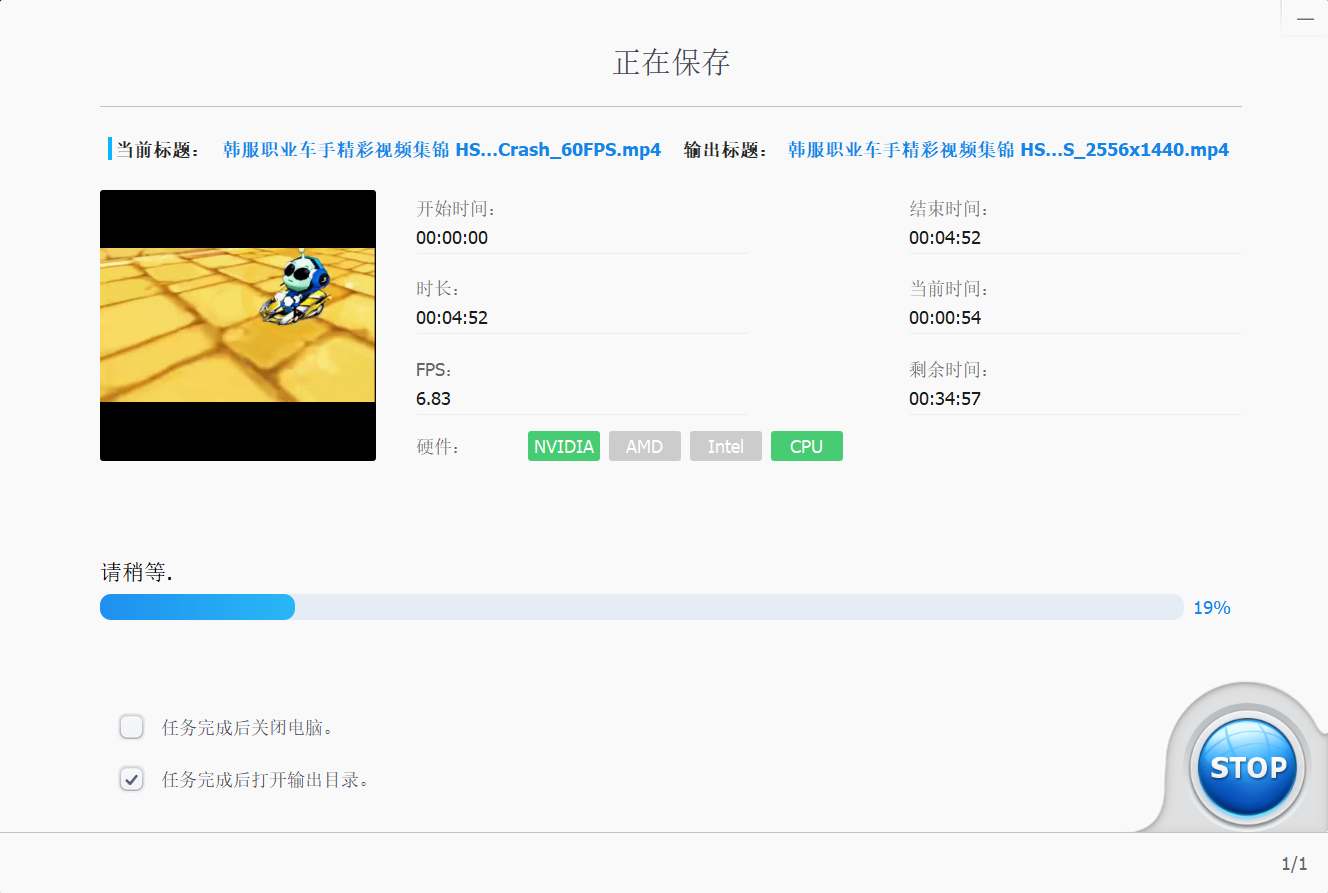Click the FPS value 6.83
1328x893 pixels.
(433, 398)
